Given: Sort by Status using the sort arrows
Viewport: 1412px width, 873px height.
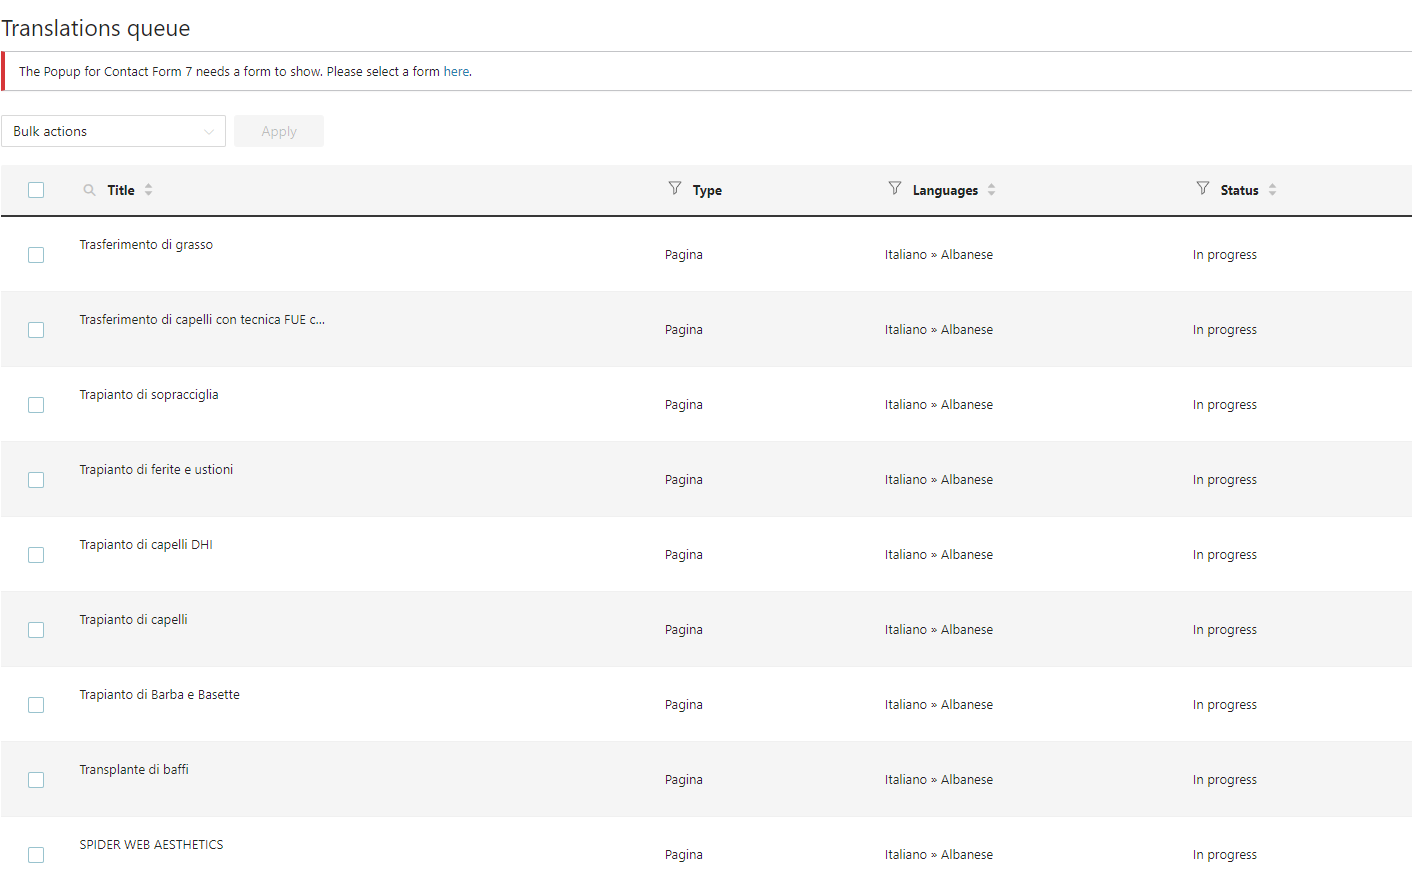Looking at the screenshot, I should [x=1273, y=190].
